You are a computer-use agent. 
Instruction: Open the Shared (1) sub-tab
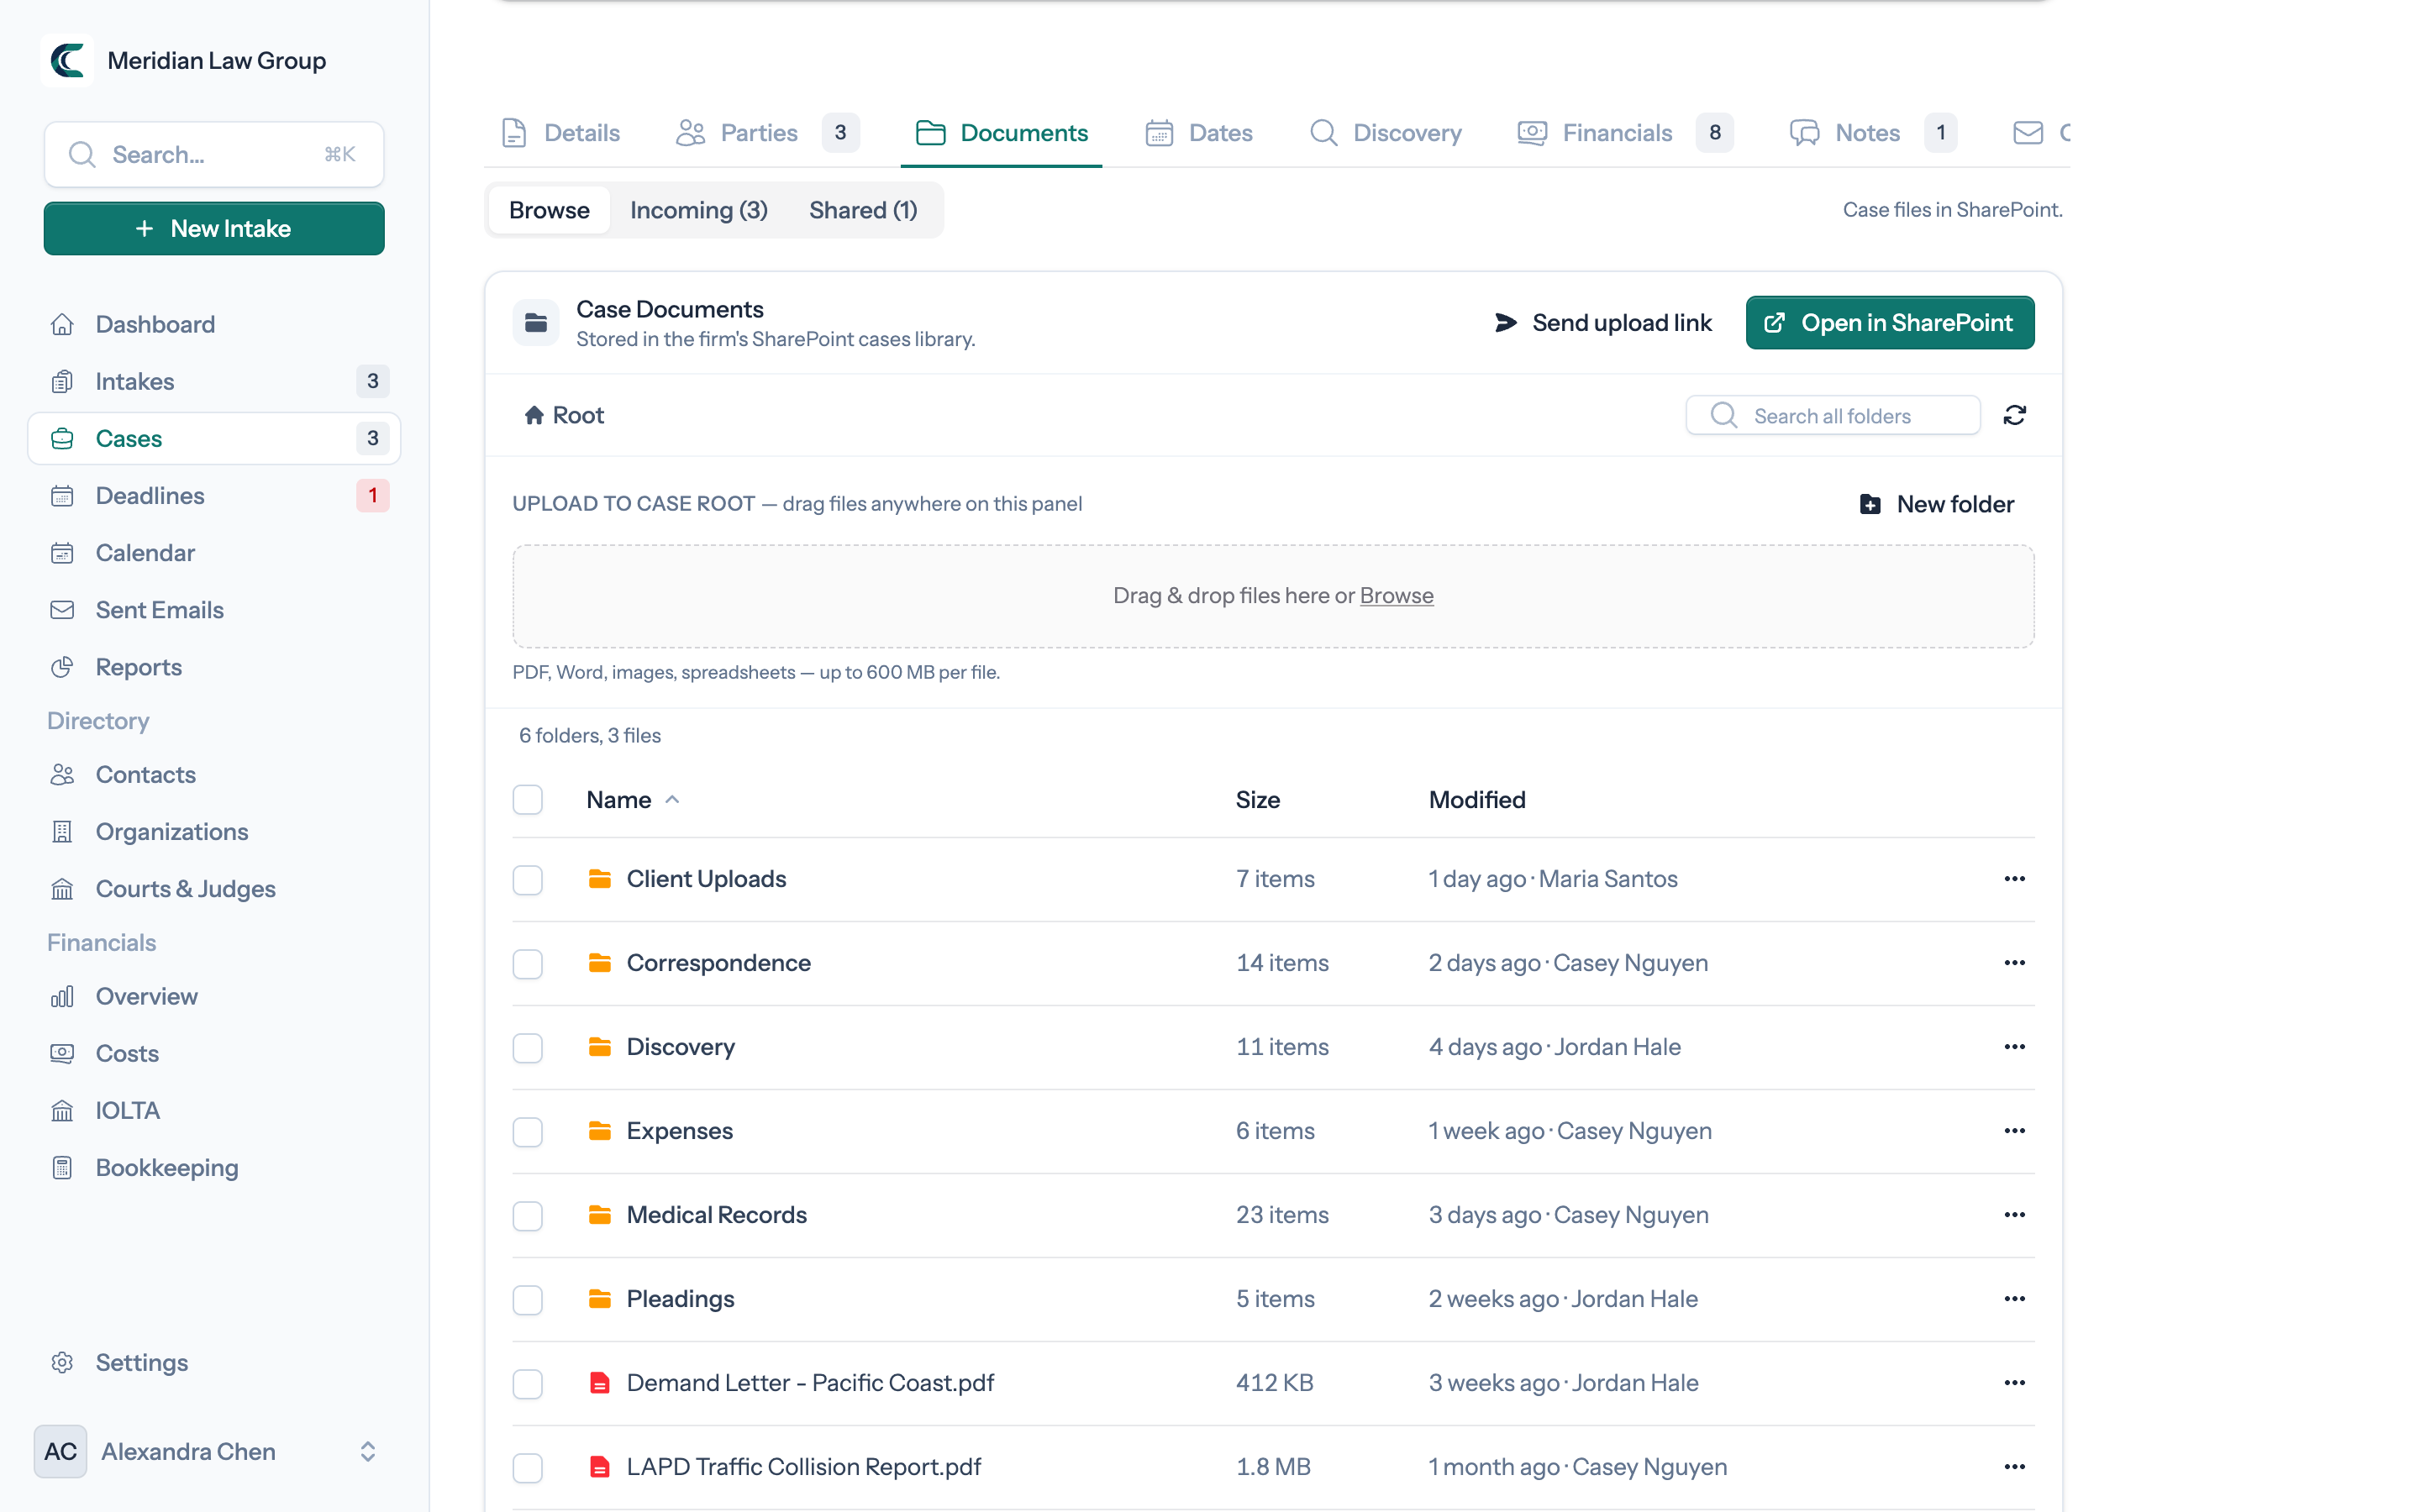(863, 210)
